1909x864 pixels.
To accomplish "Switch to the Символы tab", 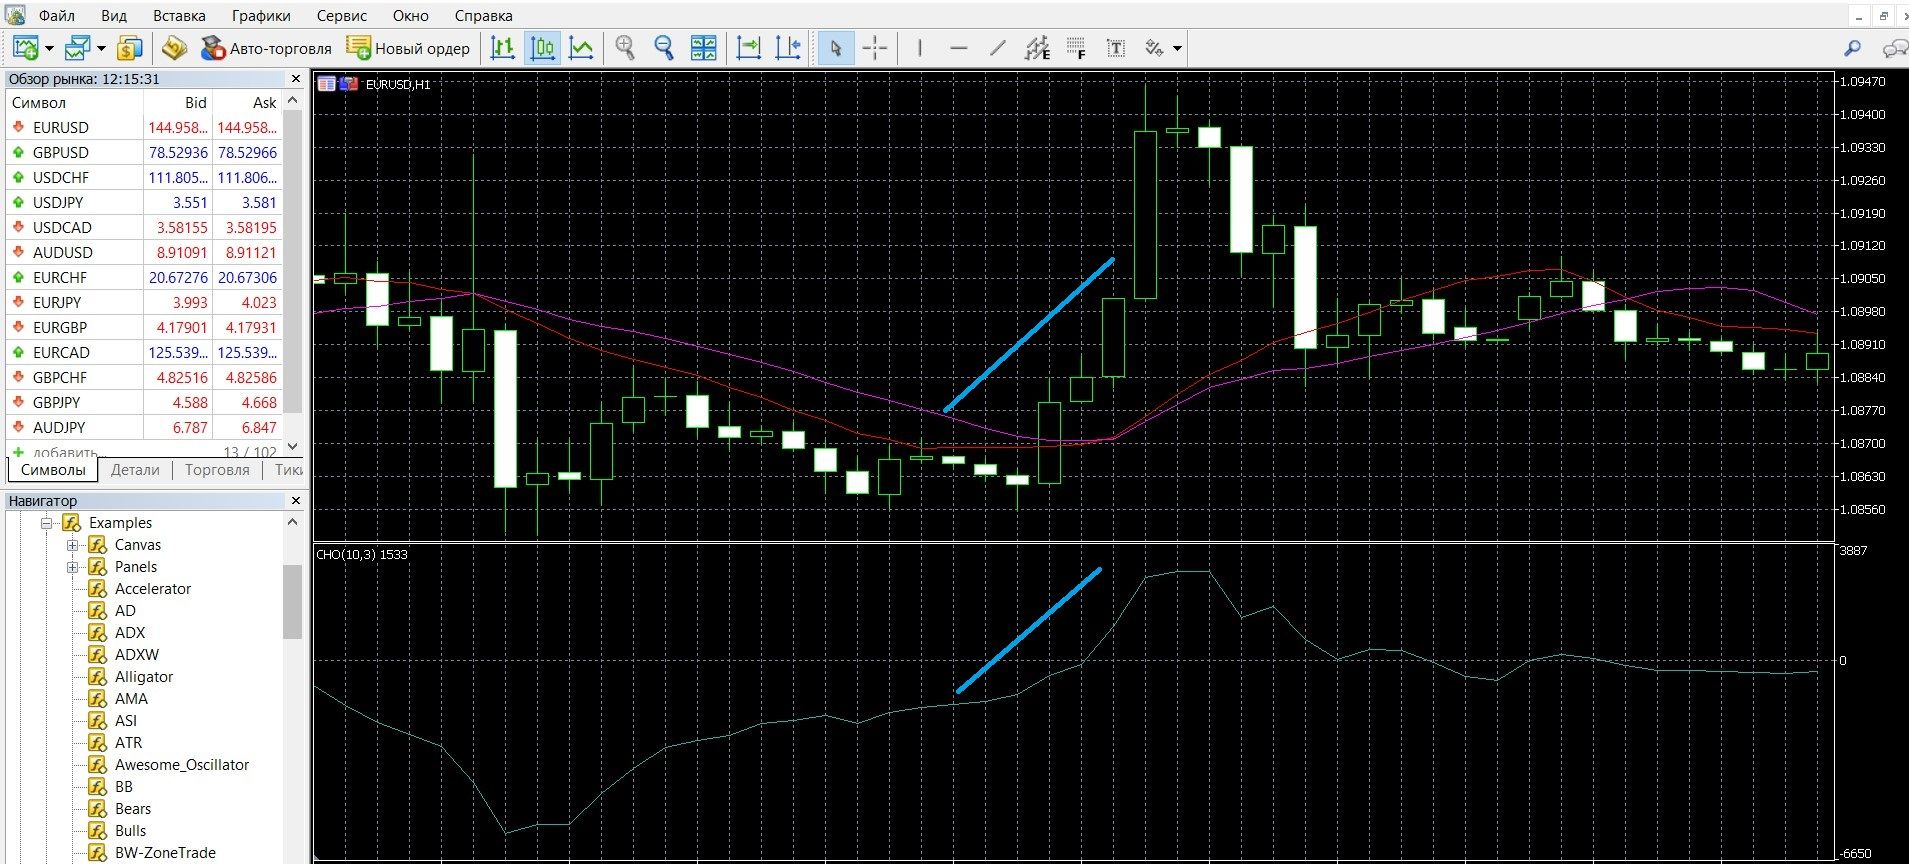I will point(53,469).
